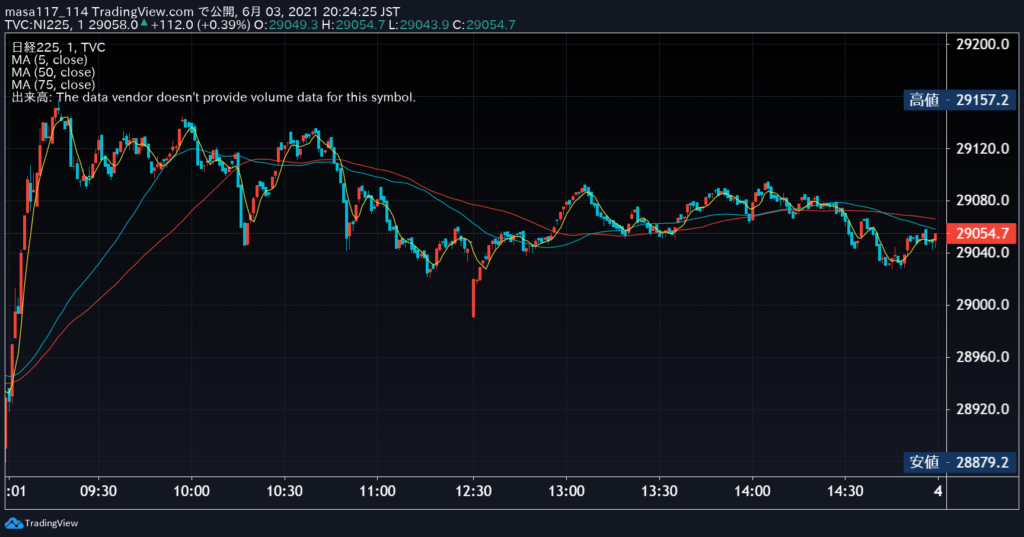Click the +112.0 (+0.39%) change value
Viewport: 1024px width, 537px height.
tap(200, 25)
